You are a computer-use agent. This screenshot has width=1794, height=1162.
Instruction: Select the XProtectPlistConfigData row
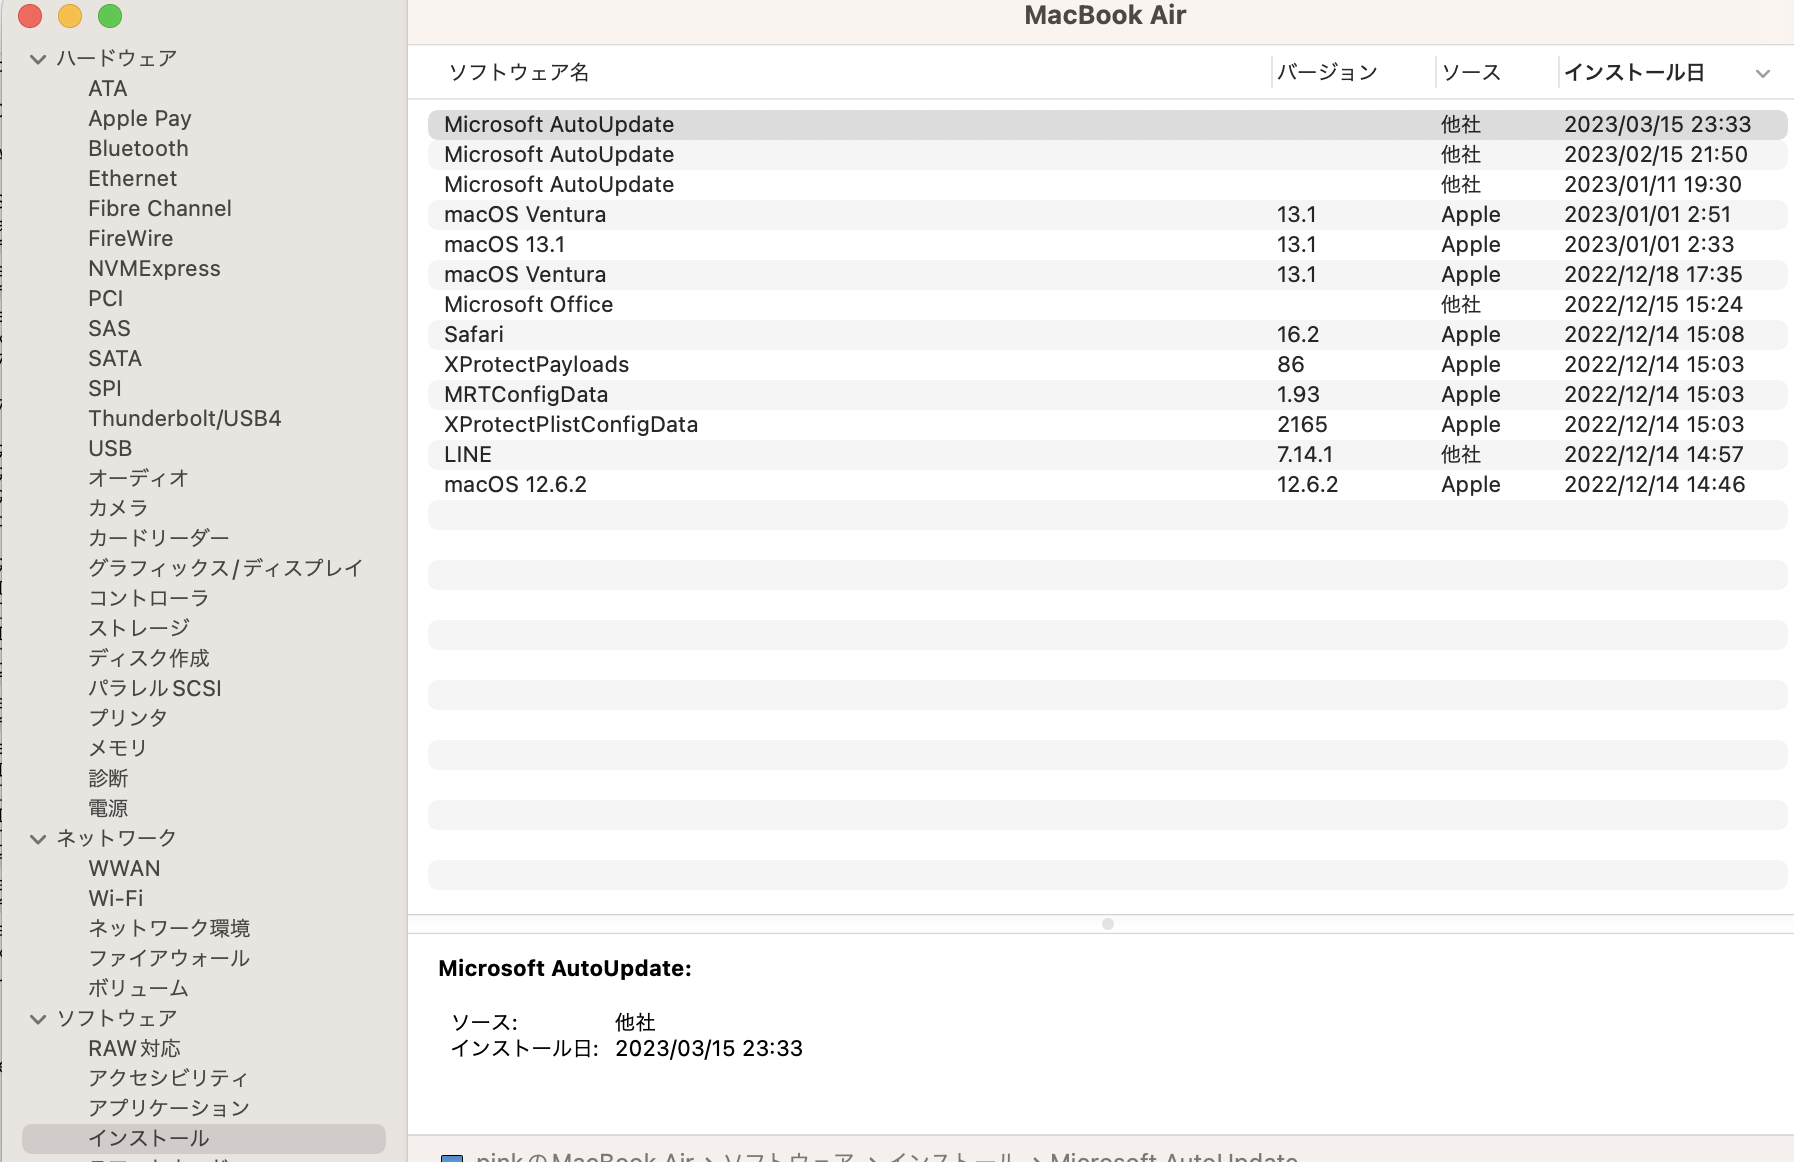pyautogui.click(x=1107, y=425)
